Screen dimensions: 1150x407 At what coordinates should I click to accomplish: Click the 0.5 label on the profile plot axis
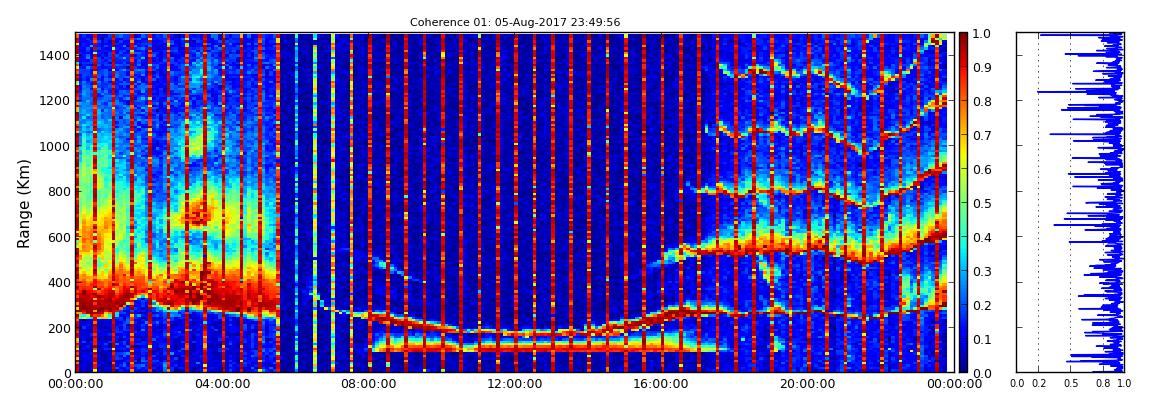point(1071,384)
